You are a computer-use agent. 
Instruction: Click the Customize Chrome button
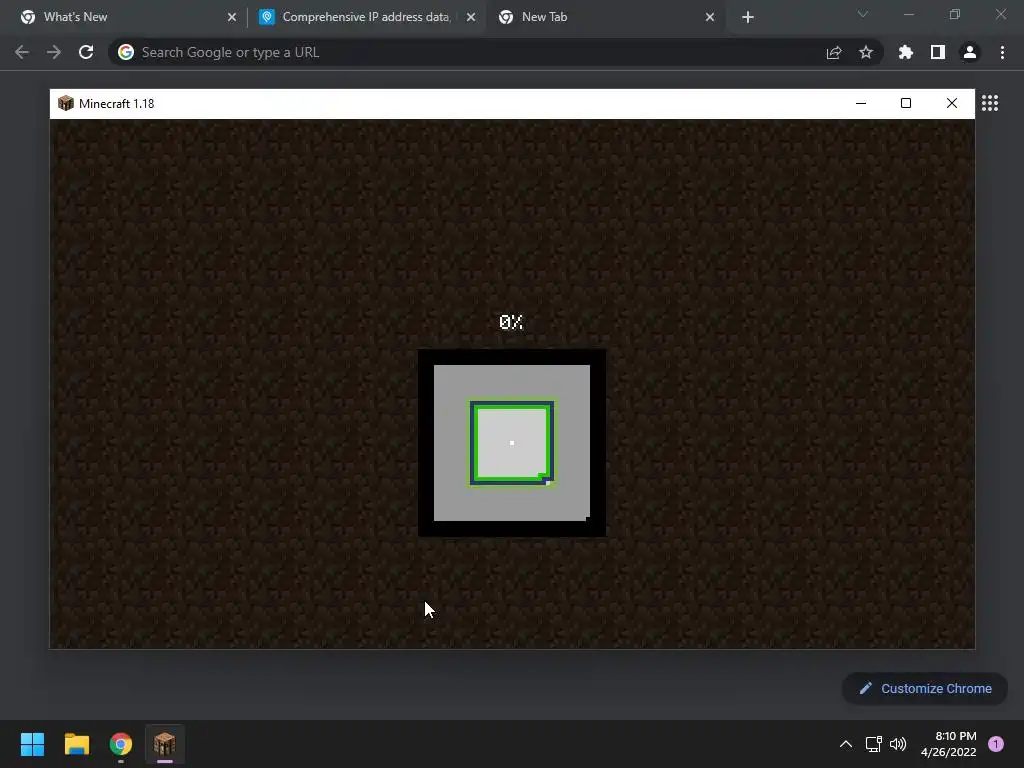925,688
